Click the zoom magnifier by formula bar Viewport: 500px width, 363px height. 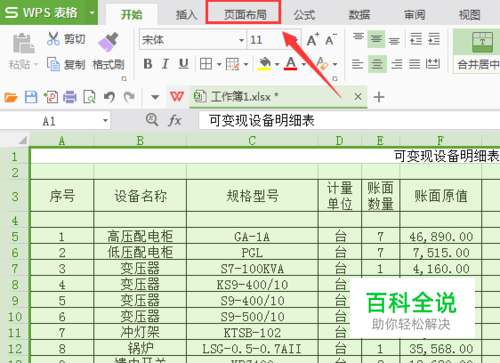(x=152, y=119)
